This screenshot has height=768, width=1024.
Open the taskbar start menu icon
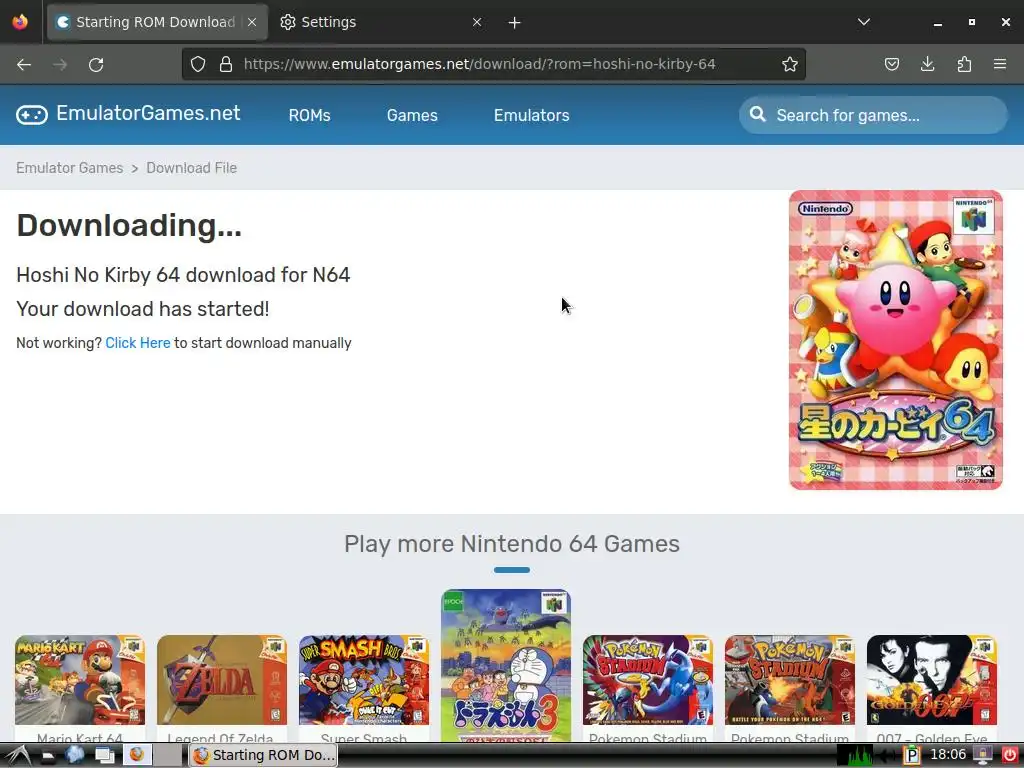[x=17, y=756]
